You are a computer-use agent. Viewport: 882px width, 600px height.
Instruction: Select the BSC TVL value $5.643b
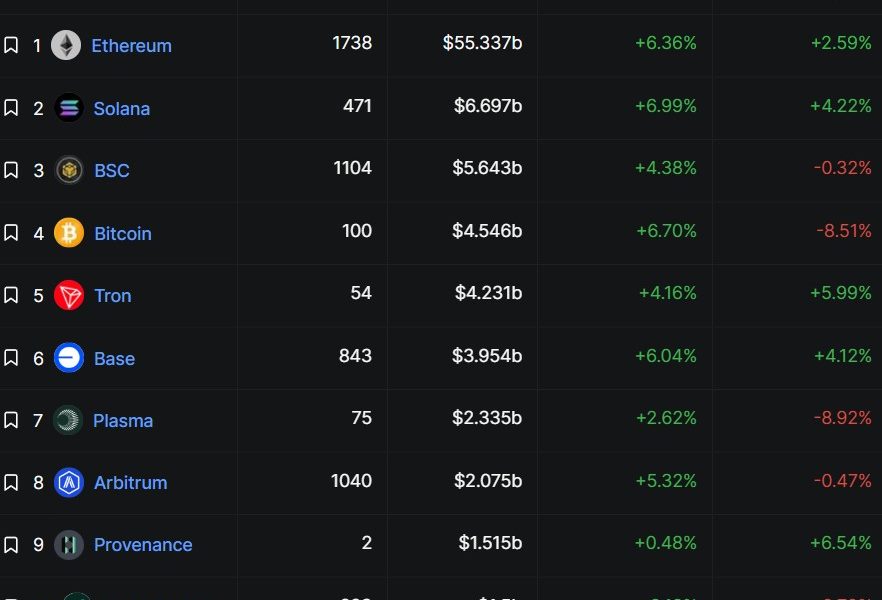coord(488,169)
